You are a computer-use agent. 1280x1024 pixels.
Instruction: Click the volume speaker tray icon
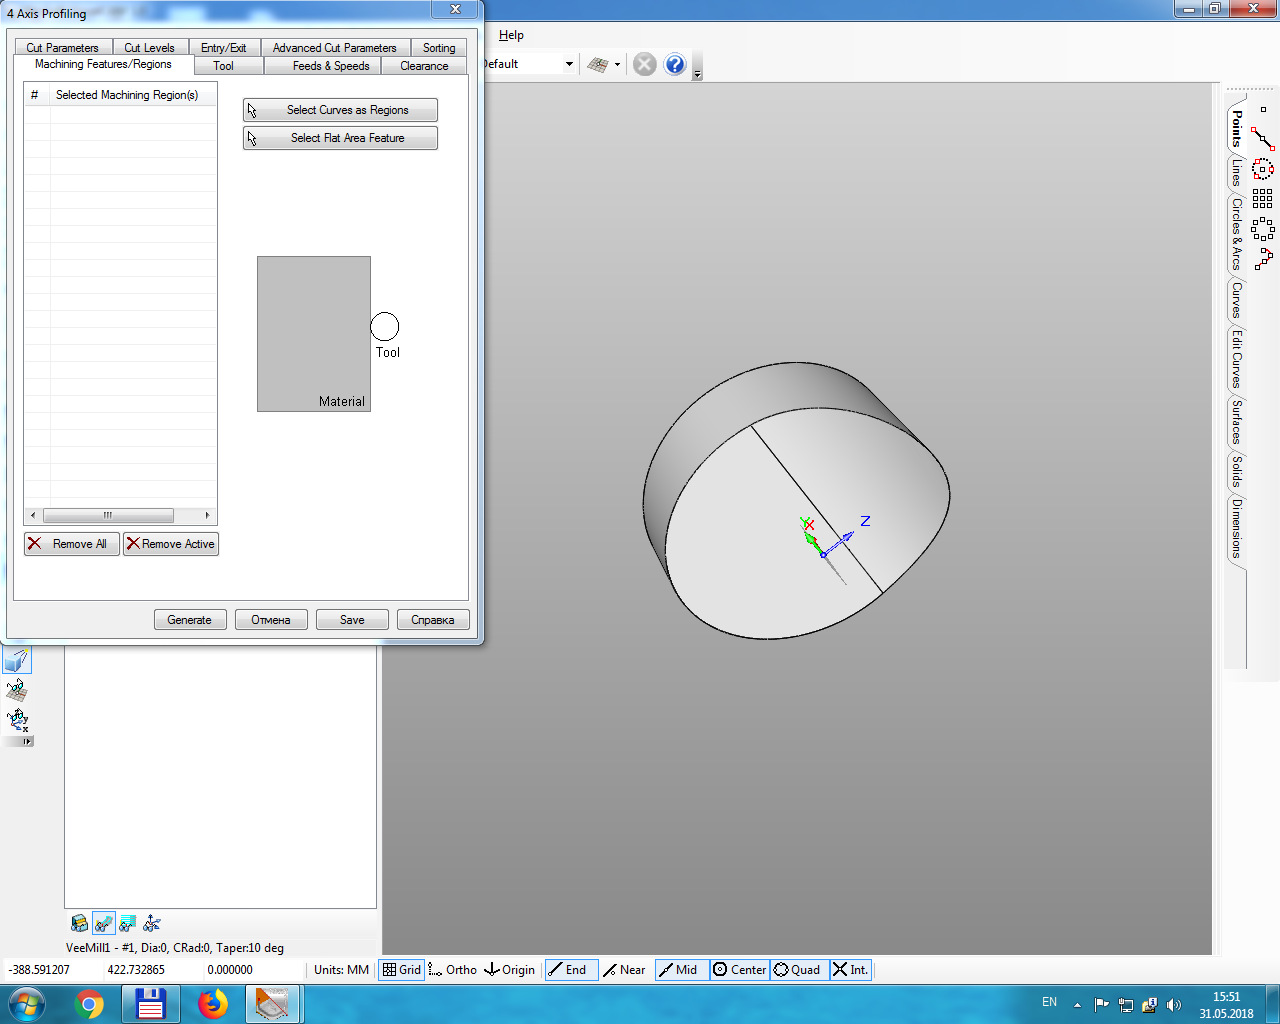[x=1174, y=1005]
